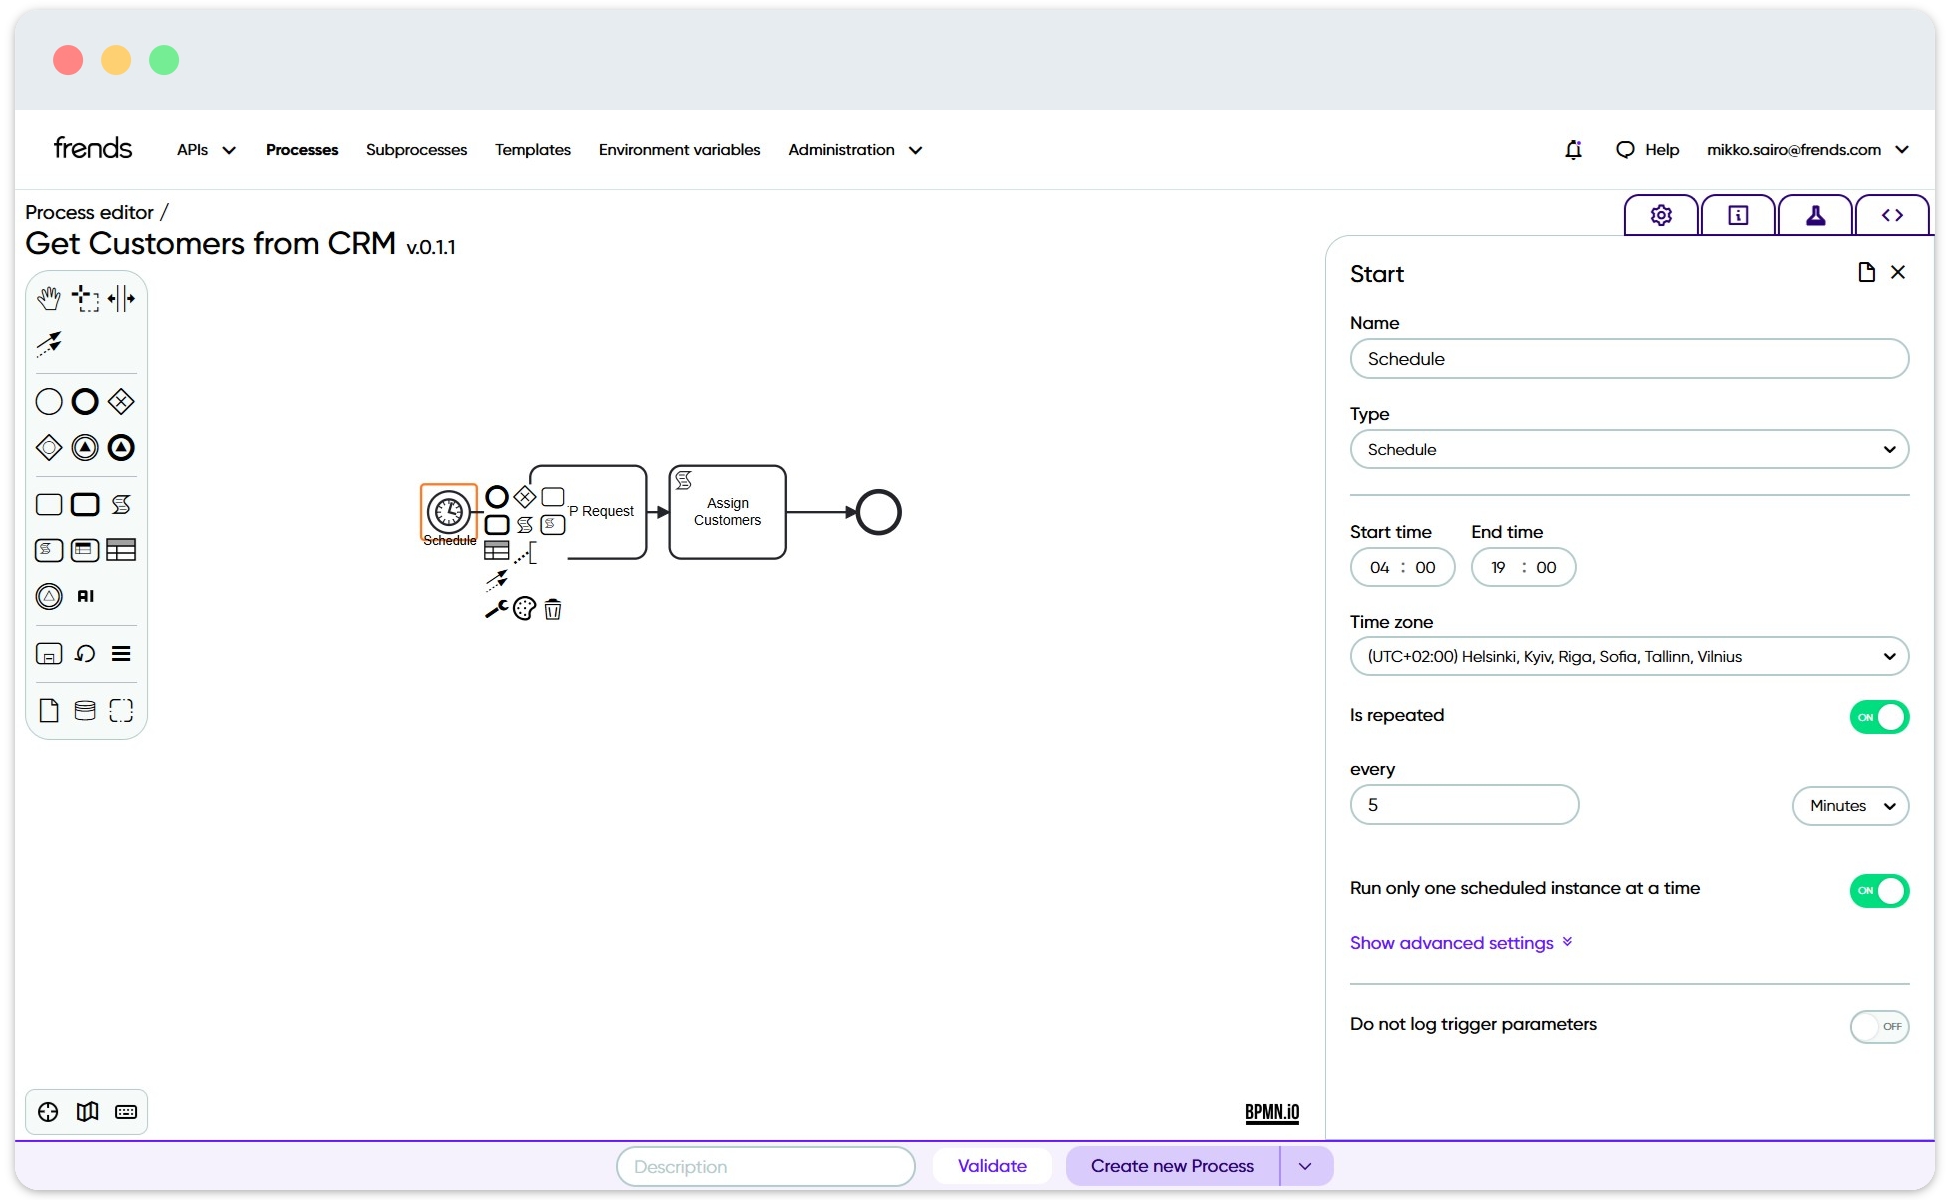The image size is (1950, 1200).
Task: Select the hand tool in the palette
Action: [48, 297]
